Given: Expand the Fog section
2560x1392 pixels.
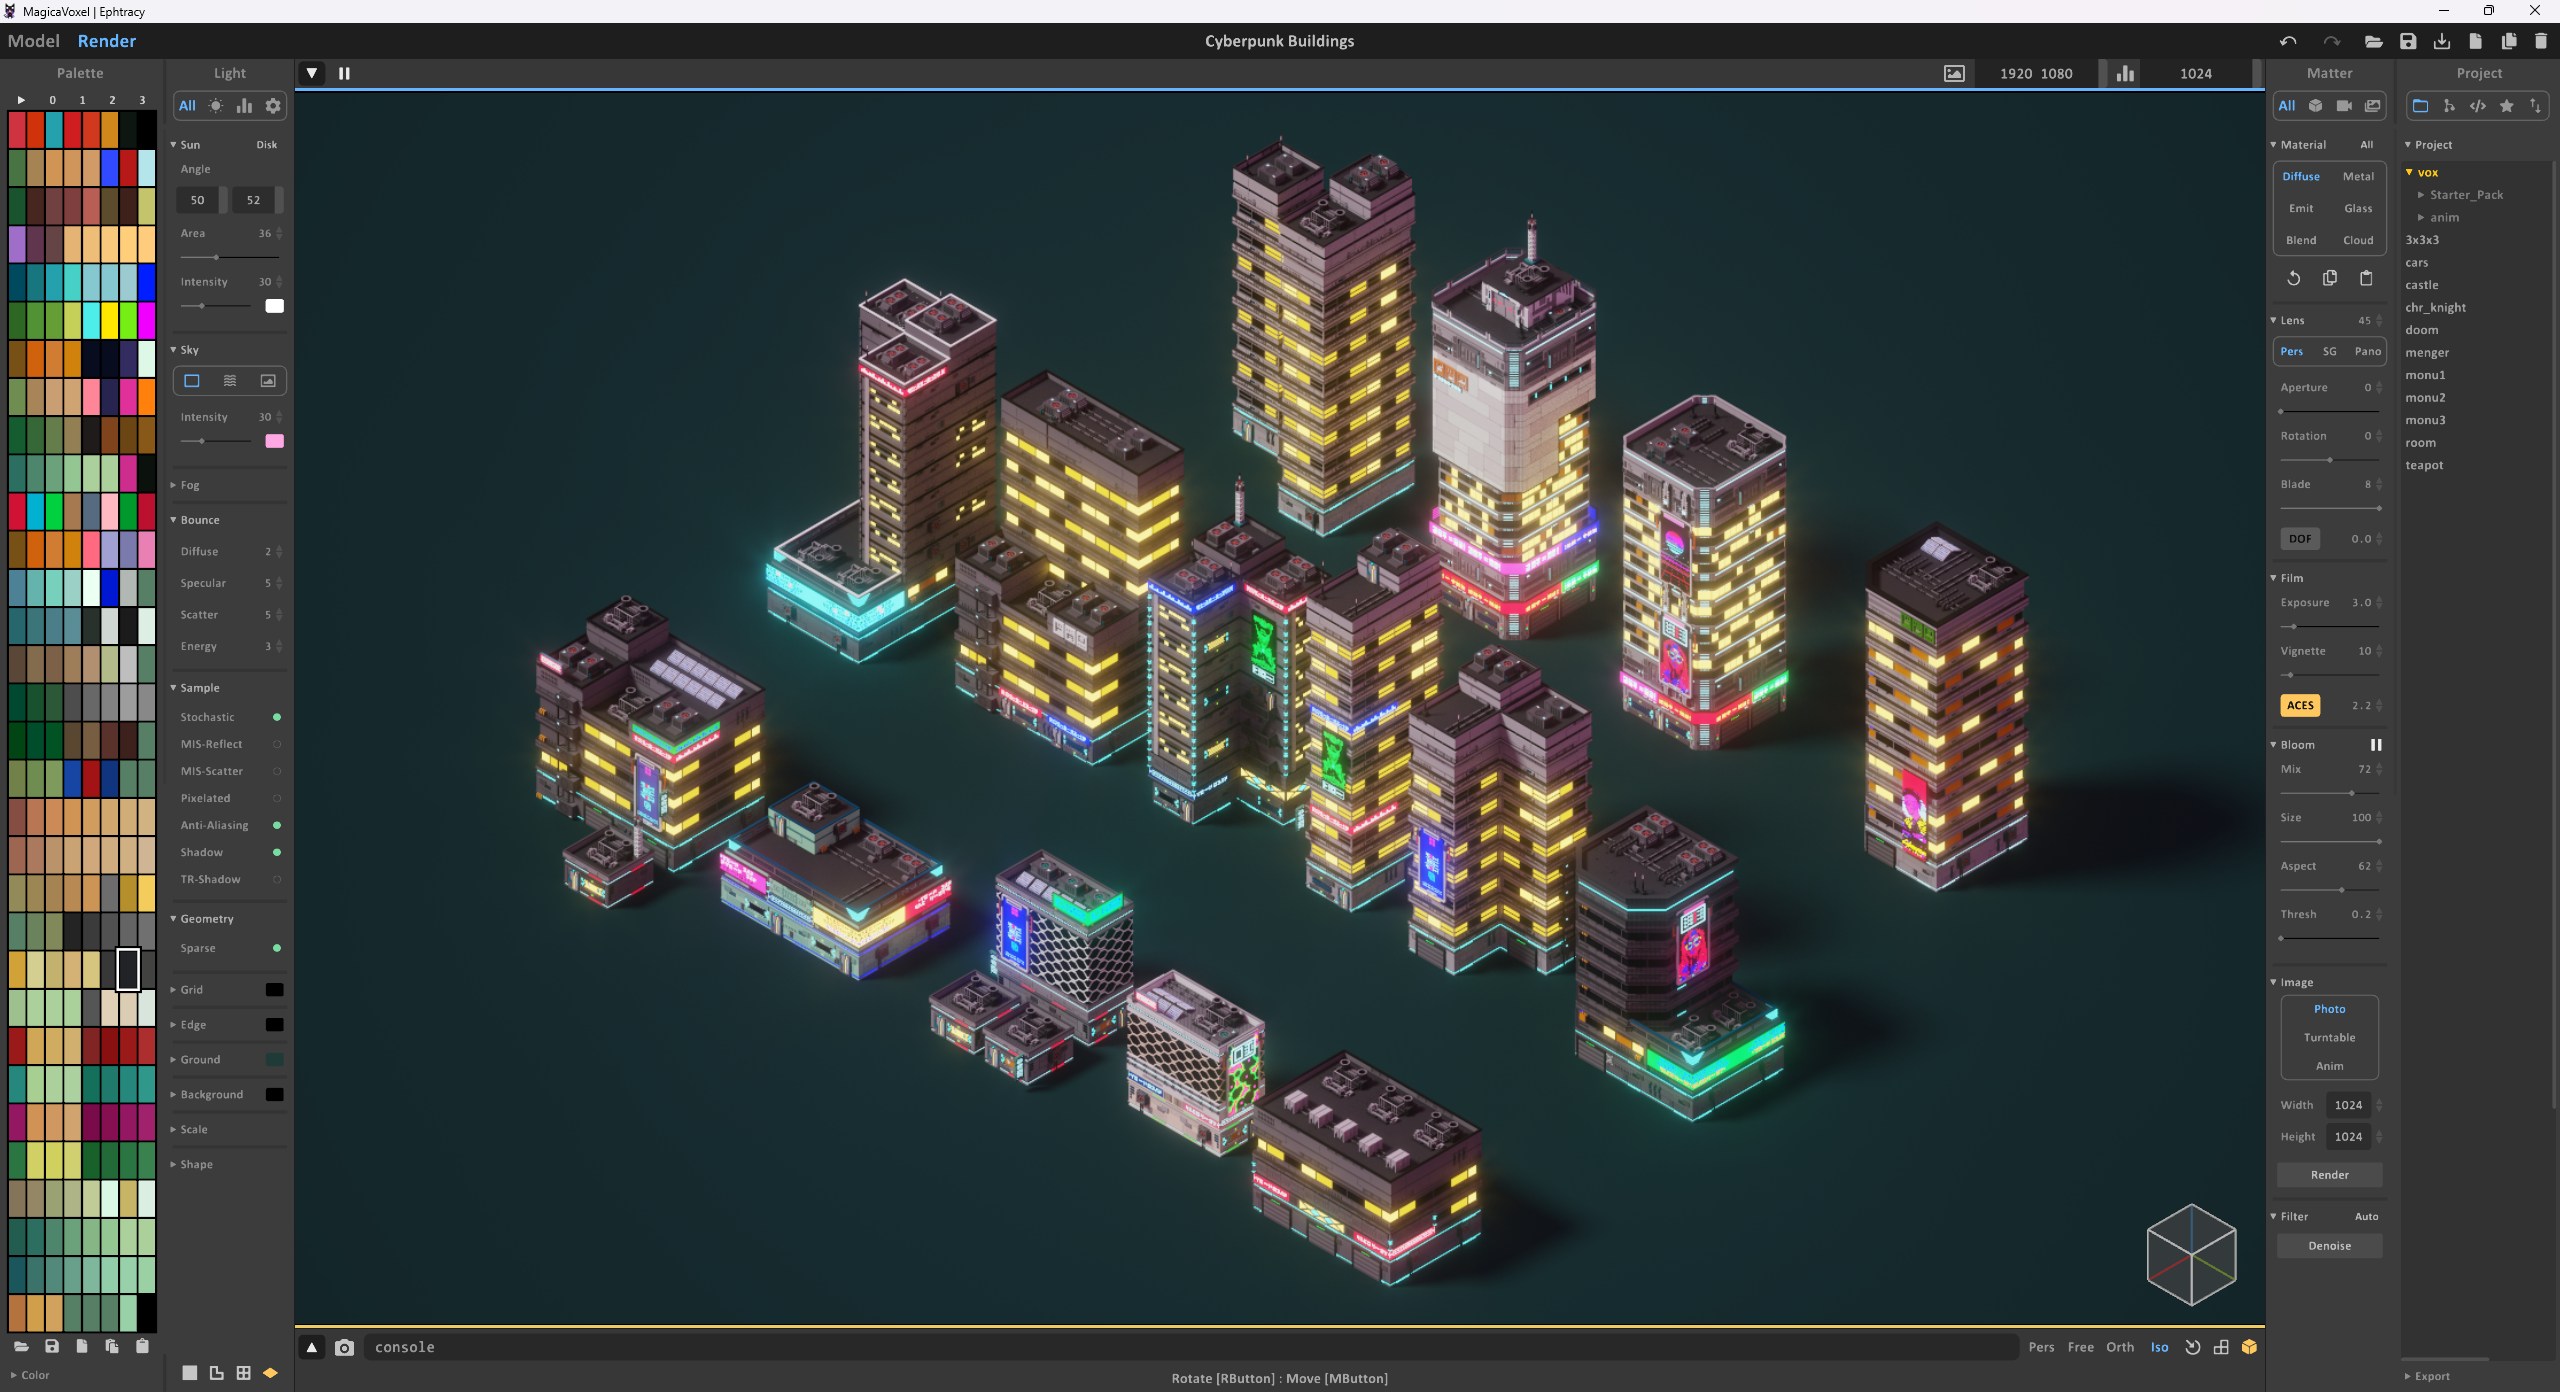Looking at the screenshot, I should tap(185, 485).
